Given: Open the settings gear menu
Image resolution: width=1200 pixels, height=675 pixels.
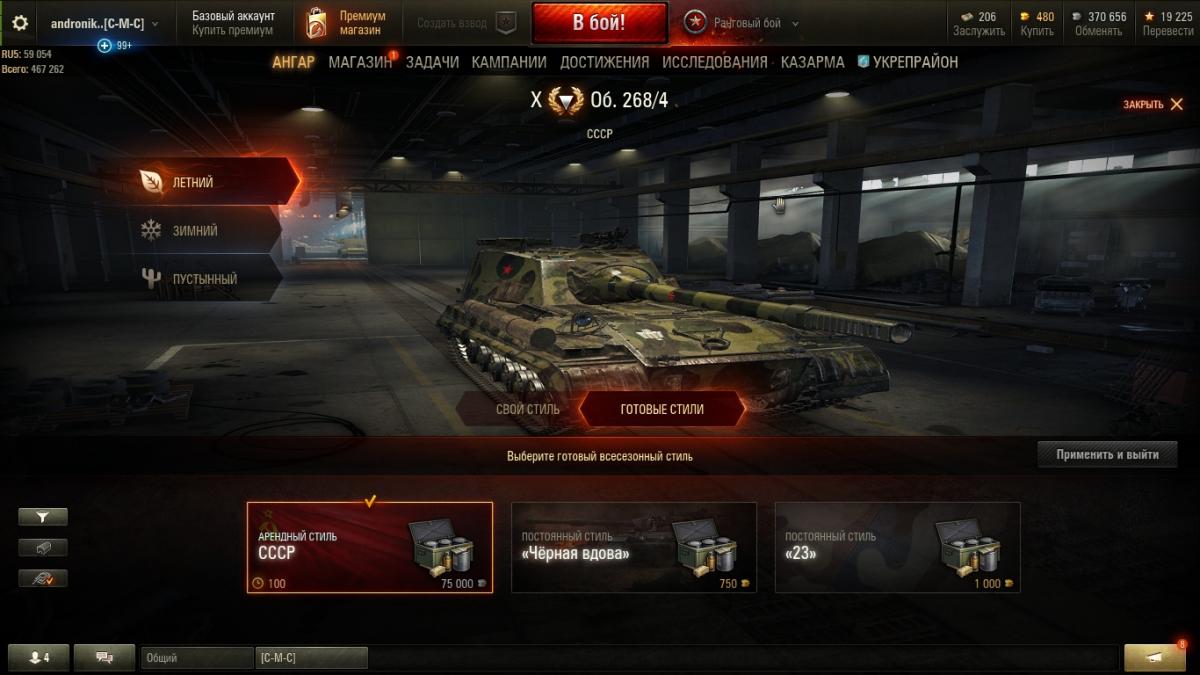Looking at the screenshot, I should point(20,22).
